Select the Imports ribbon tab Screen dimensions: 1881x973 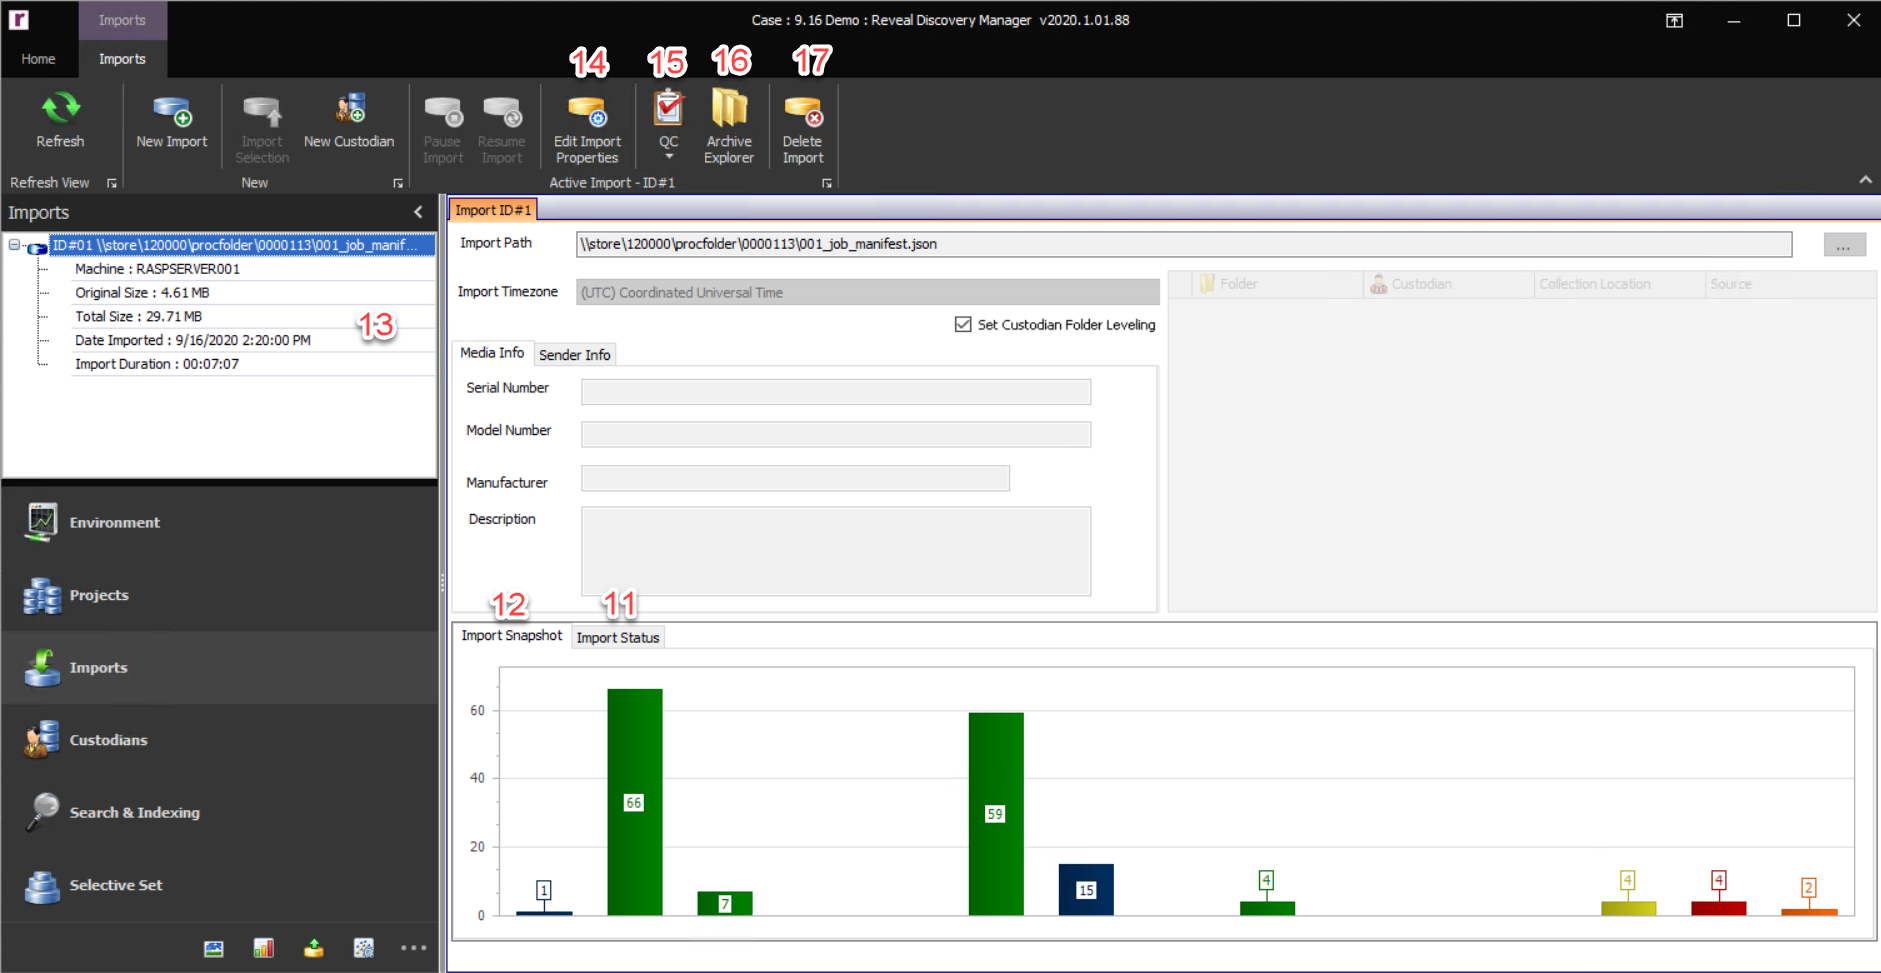pyautogui.click(x=122, y=59)
